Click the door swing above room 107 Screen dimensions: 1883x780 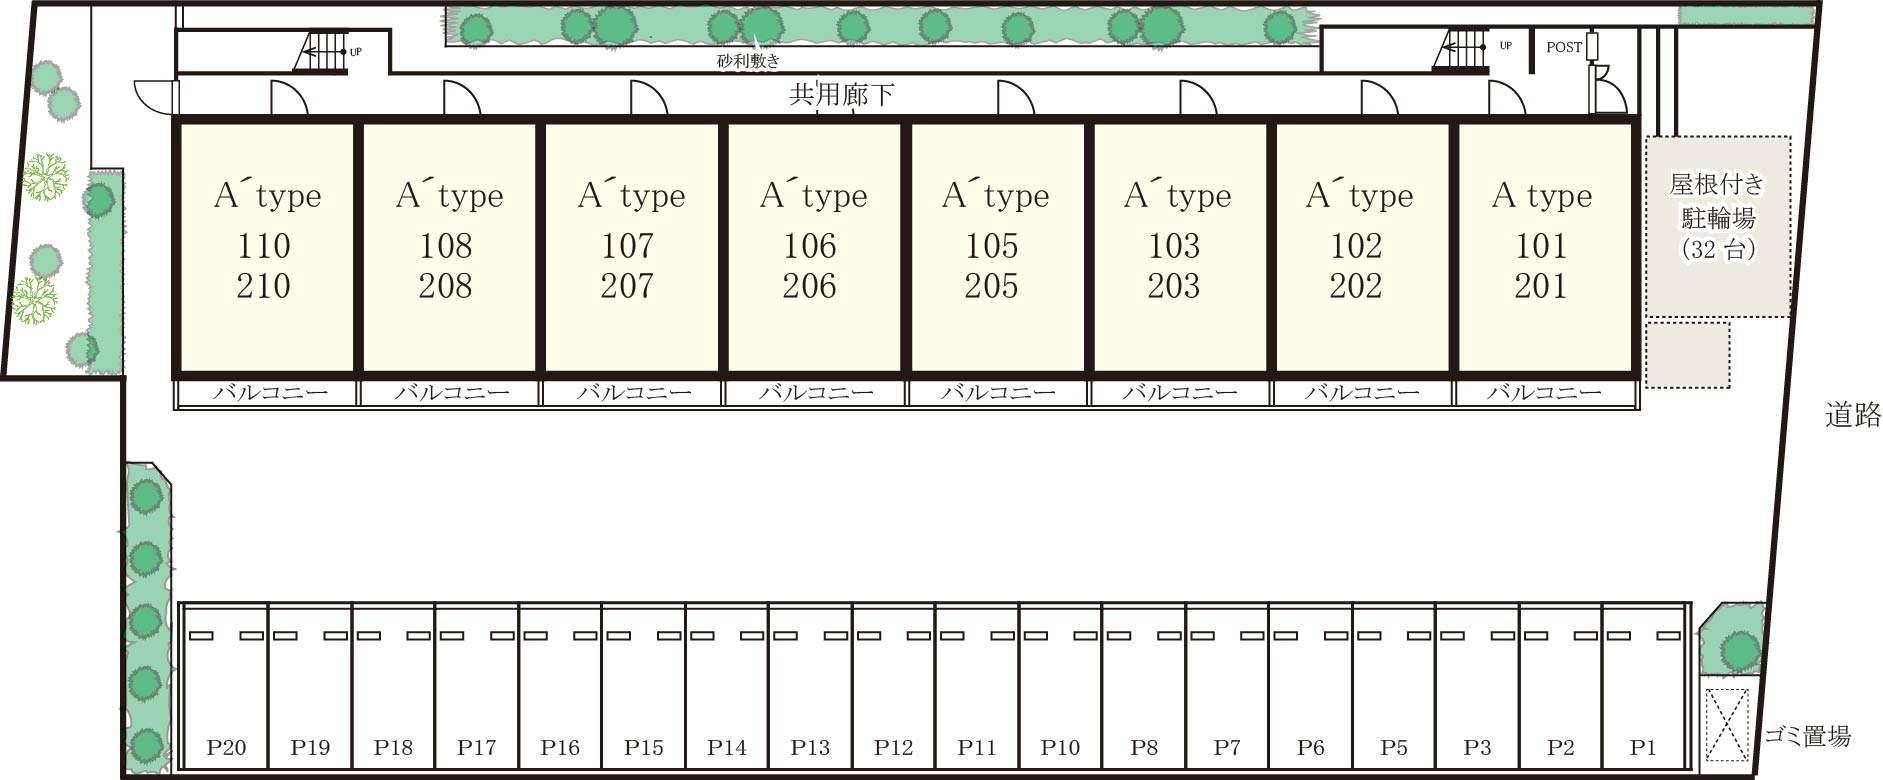649,99
